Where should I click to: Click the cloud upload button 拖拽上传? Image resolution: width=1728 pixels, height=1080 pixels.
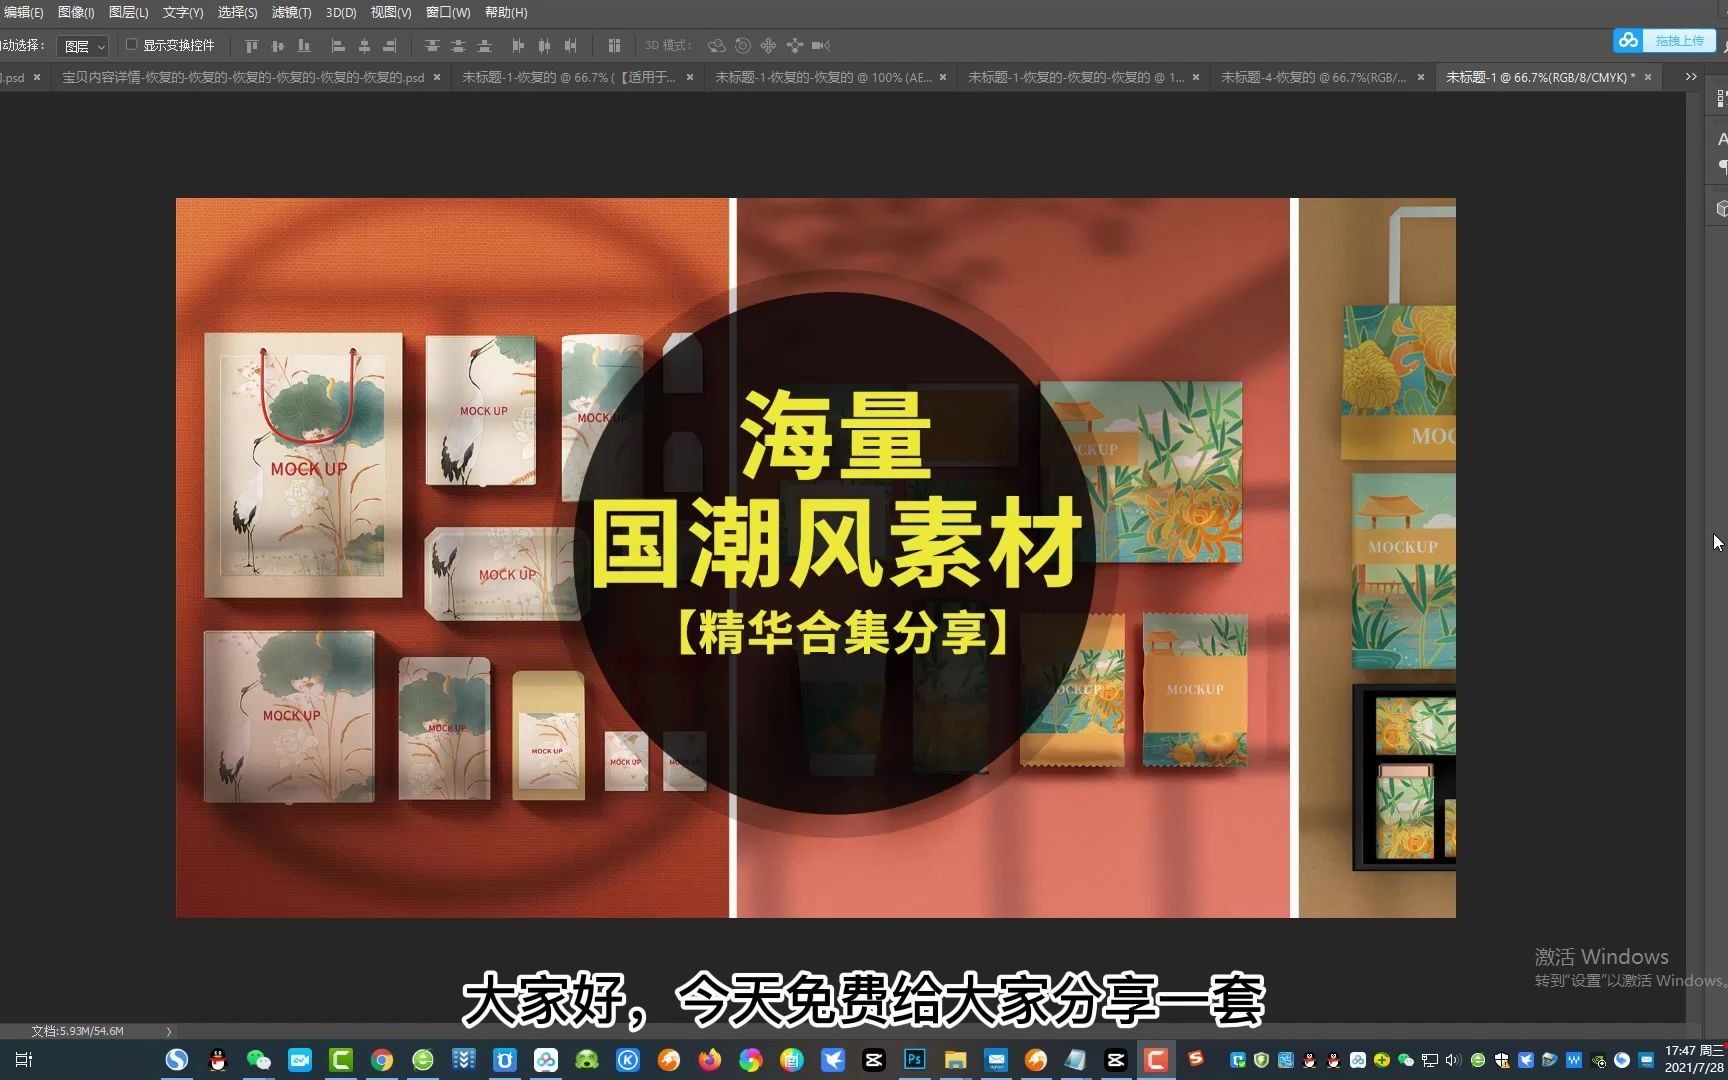pos(1664,40)
